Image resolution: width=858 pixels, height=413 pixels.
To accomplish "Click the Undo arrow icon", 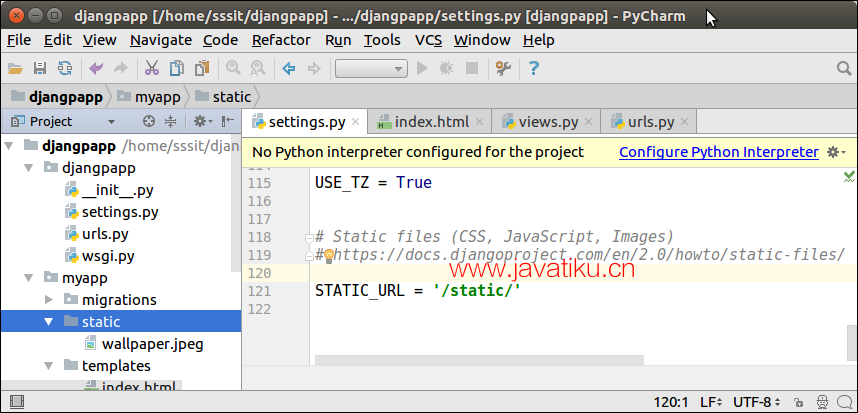I will coord(96,68).
